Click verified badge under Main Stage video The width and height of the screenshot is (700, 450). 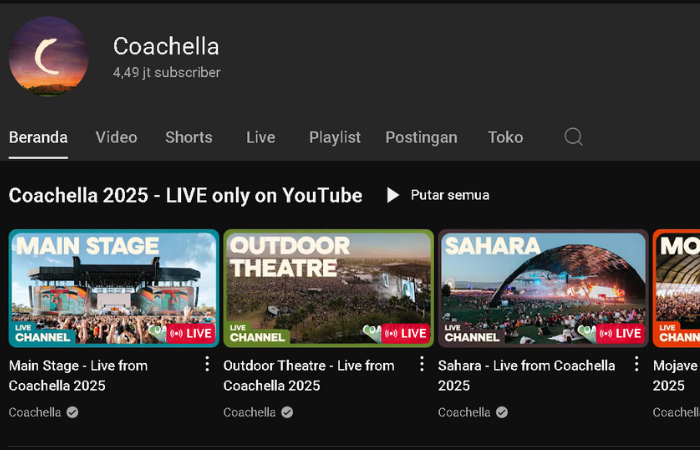[x=72, y=412]
